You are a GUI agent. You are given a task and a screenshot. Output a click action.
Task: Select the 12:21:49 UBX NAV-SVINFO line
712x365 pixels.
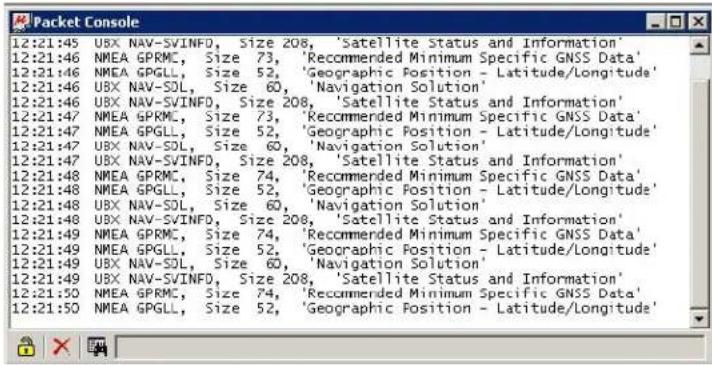click(317, 278)
